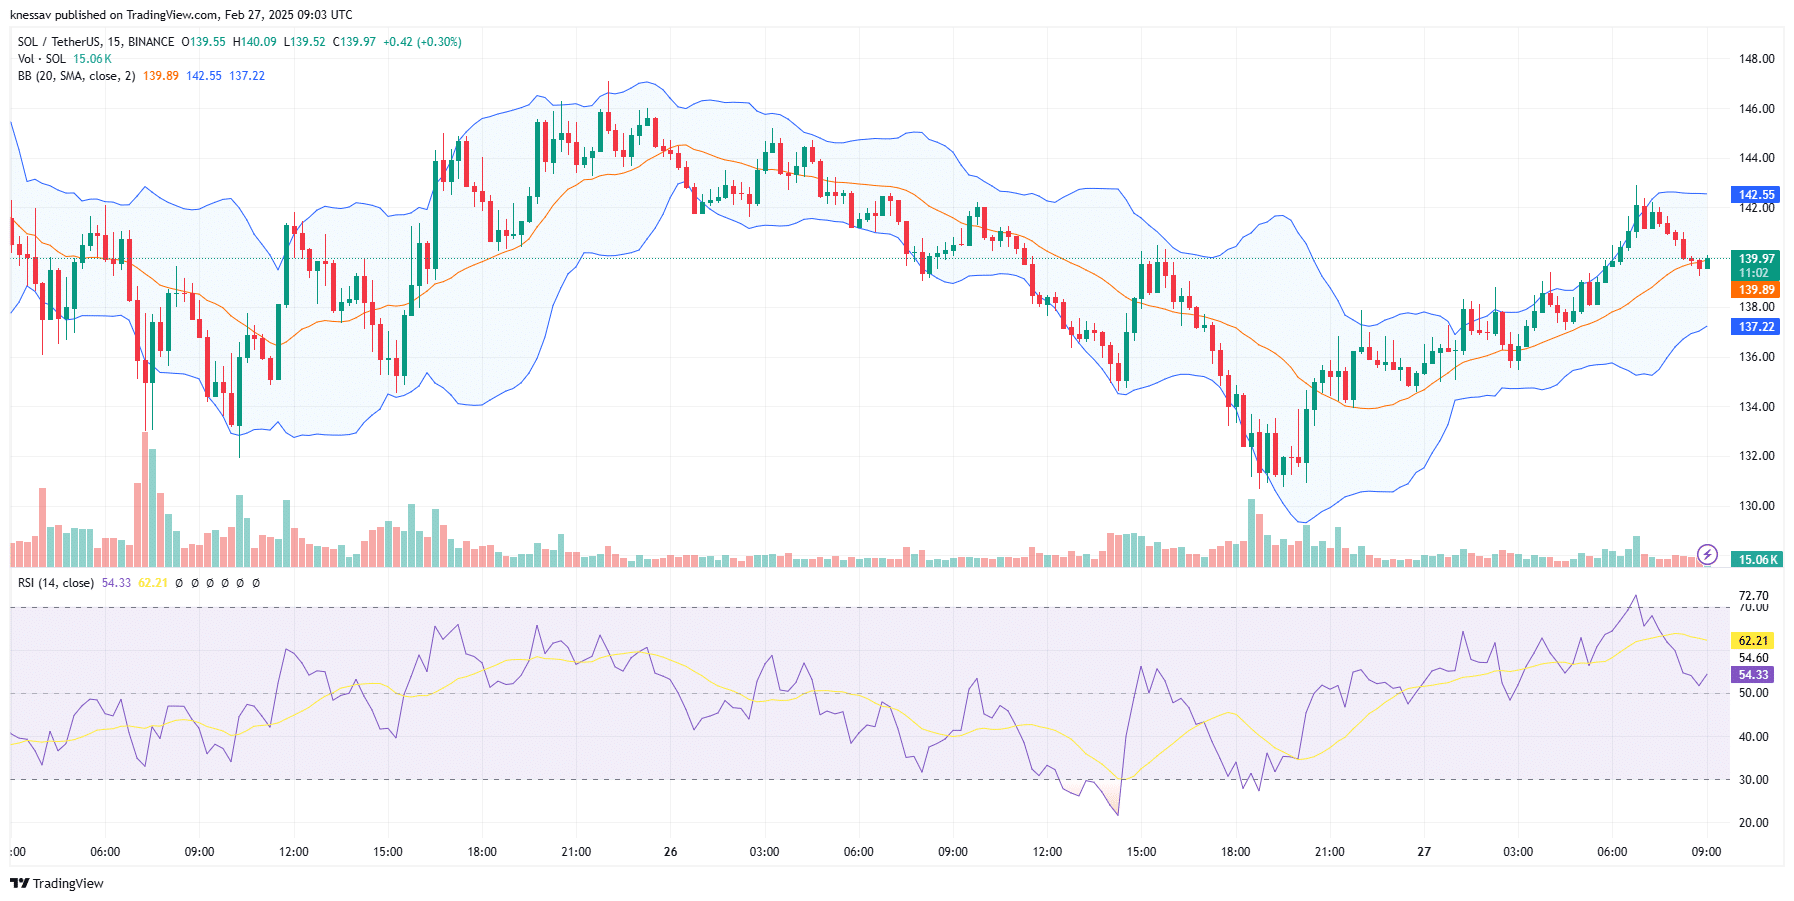Click the green 15.06K volume axis tag
Viewport: 1794px width, 901px height.
pyautogui.click(x=1756, y=560)
